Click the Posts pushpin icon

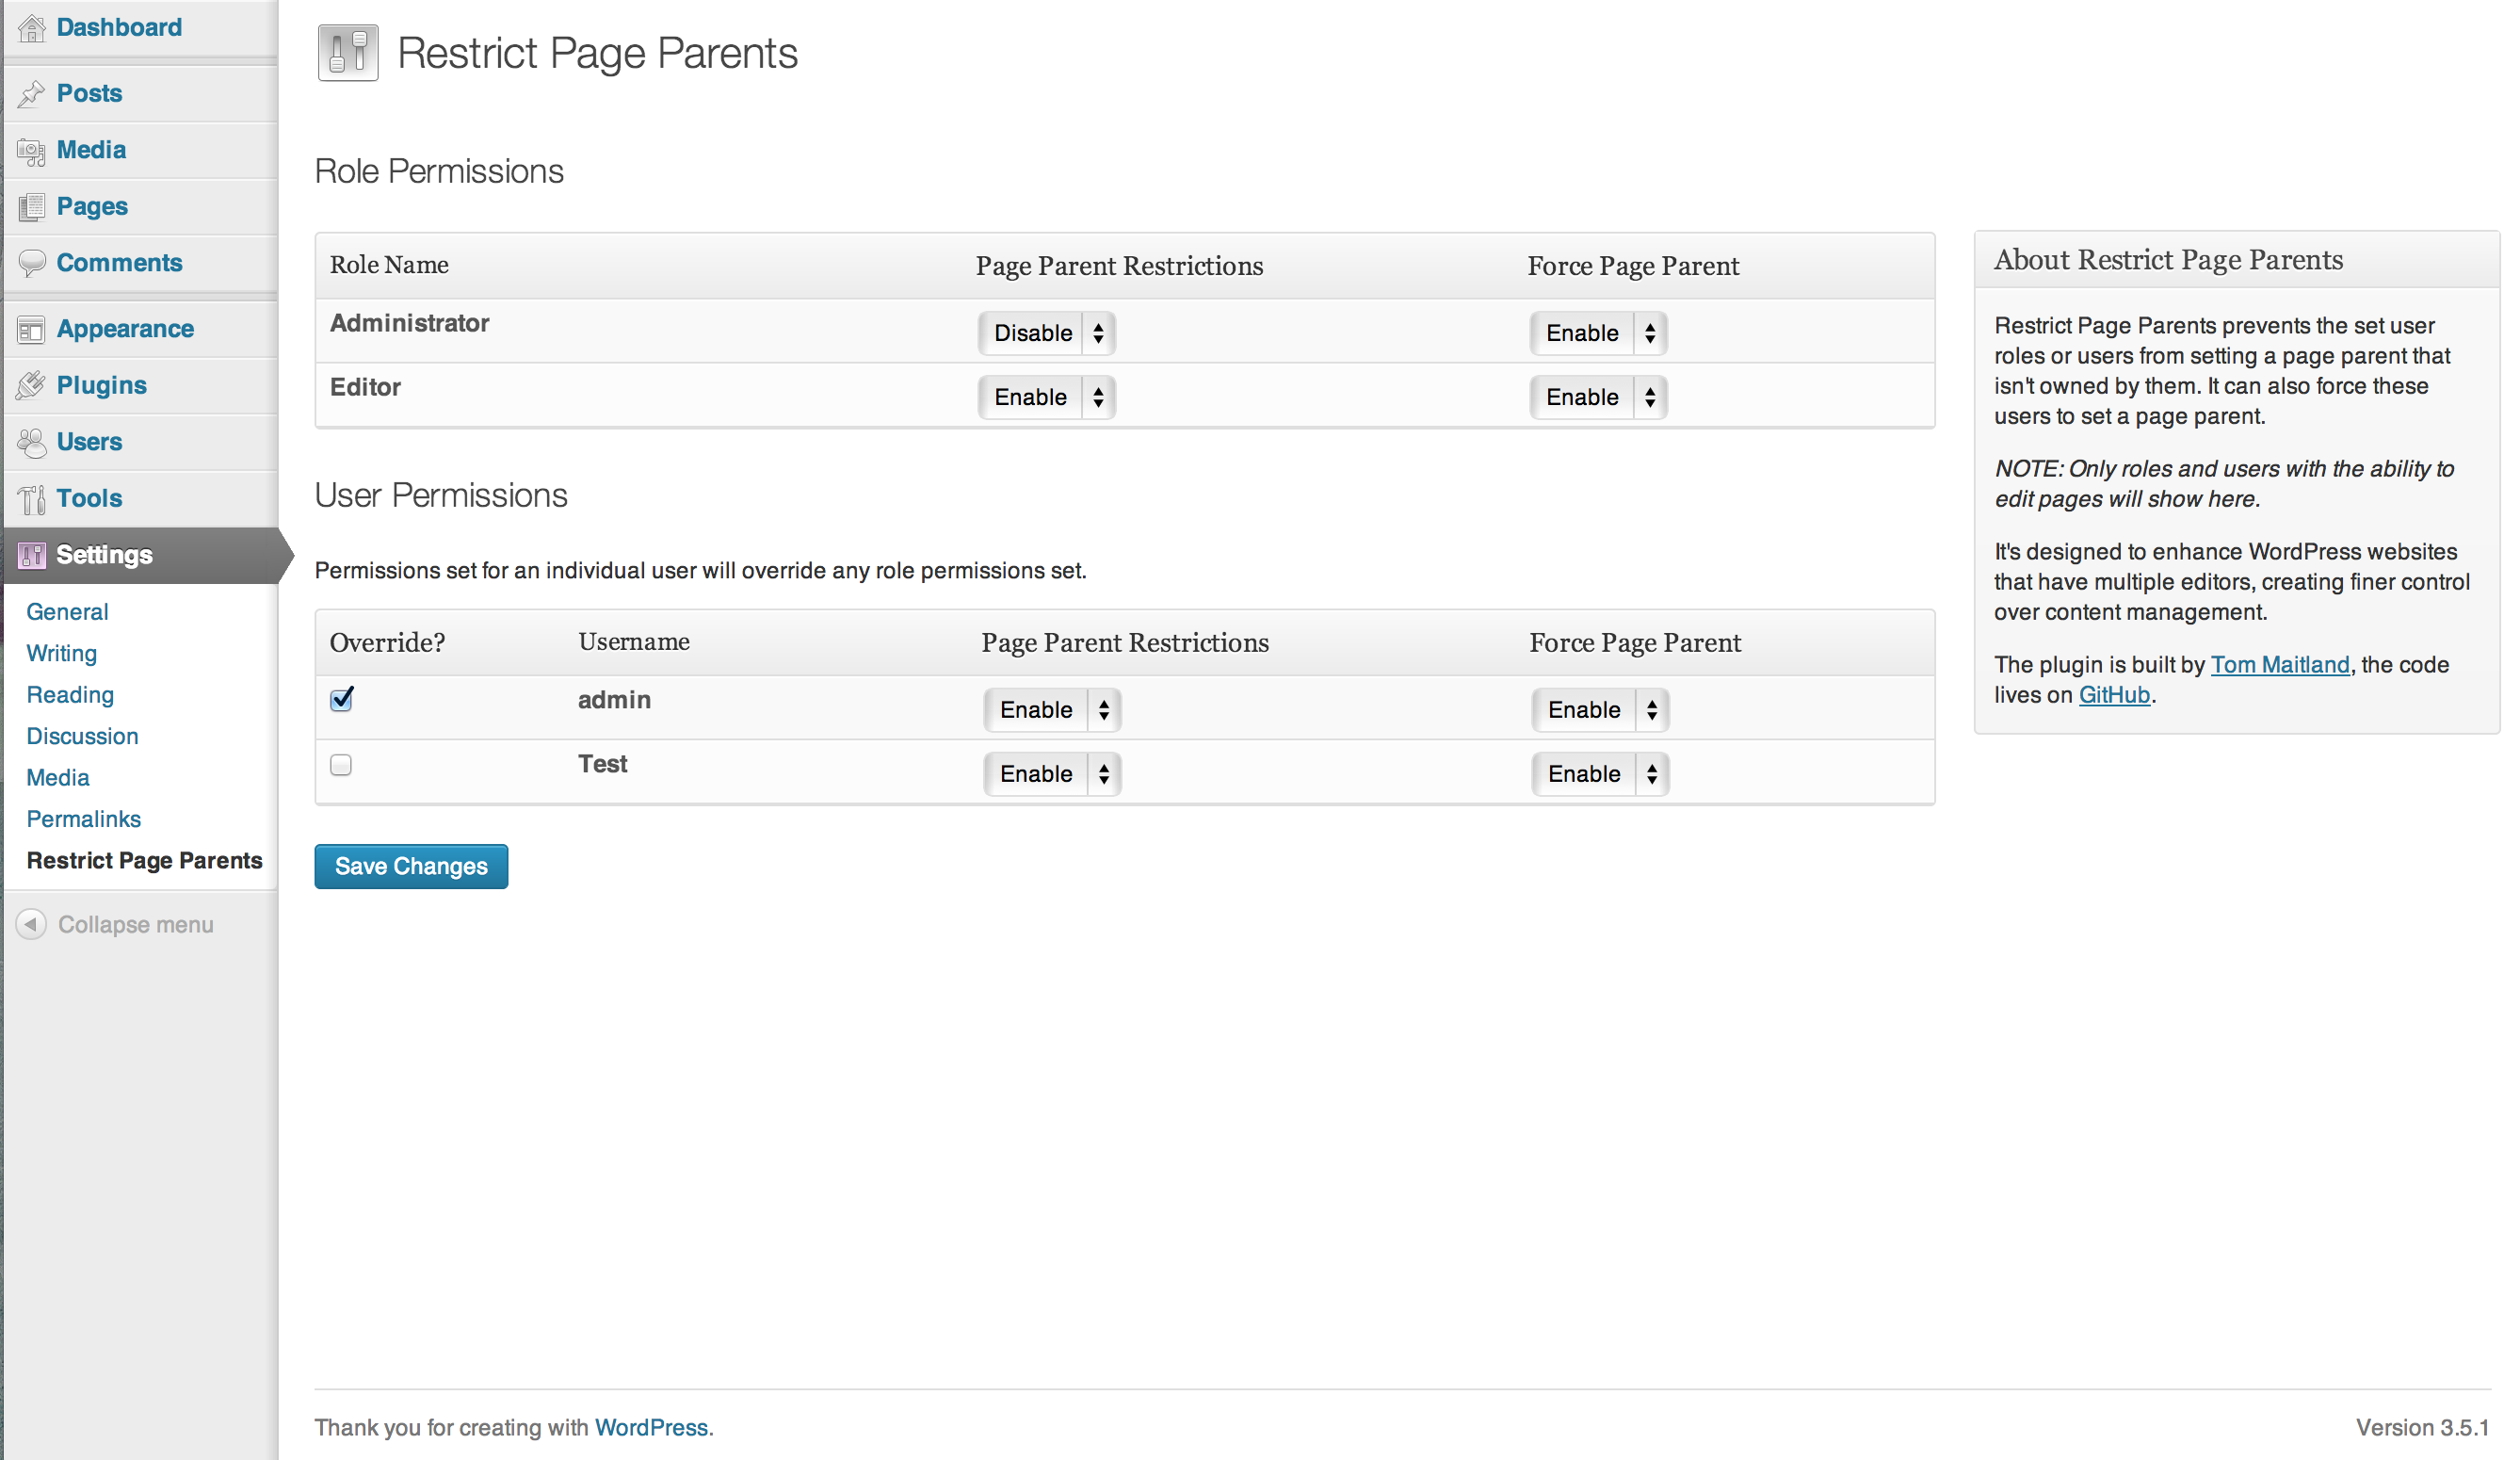coord(32,93)
